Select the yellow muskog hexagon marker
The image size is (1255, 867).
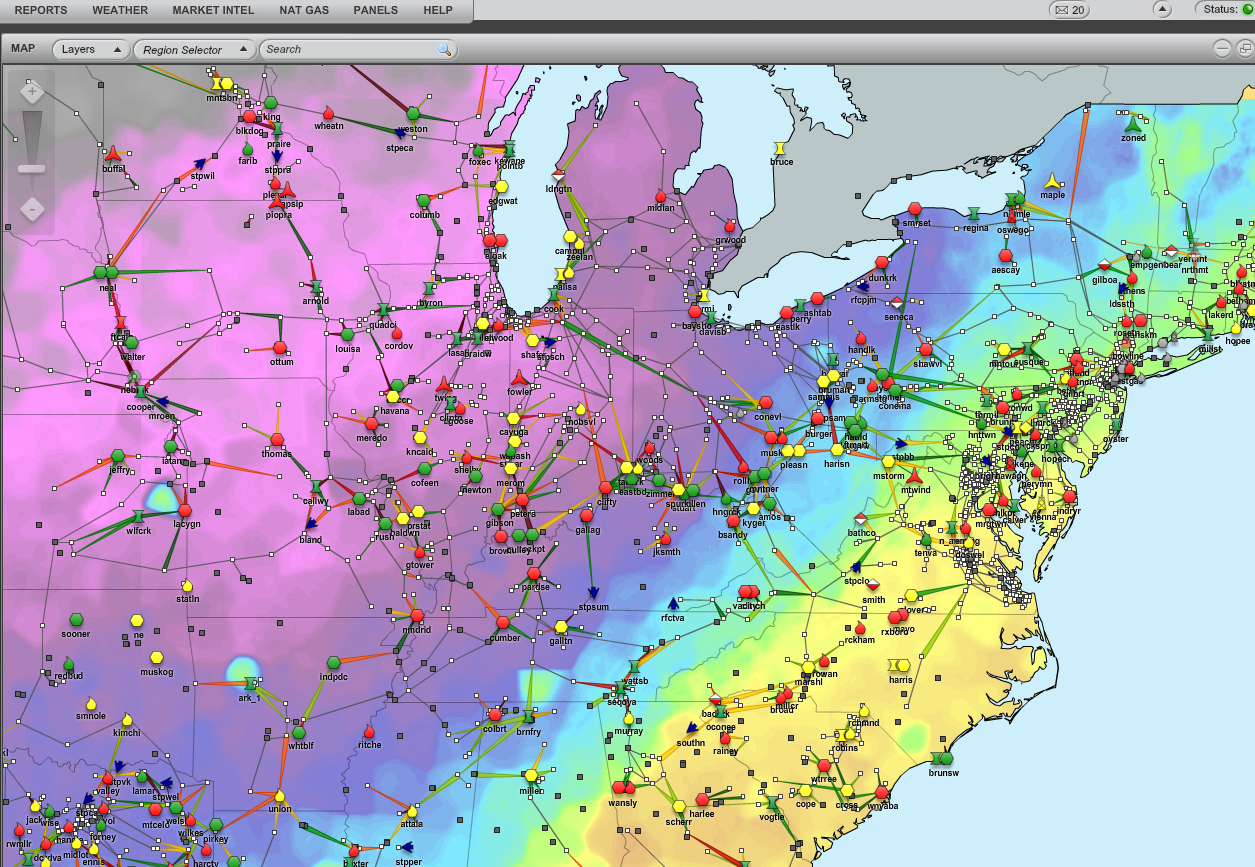tap(156, 658)
